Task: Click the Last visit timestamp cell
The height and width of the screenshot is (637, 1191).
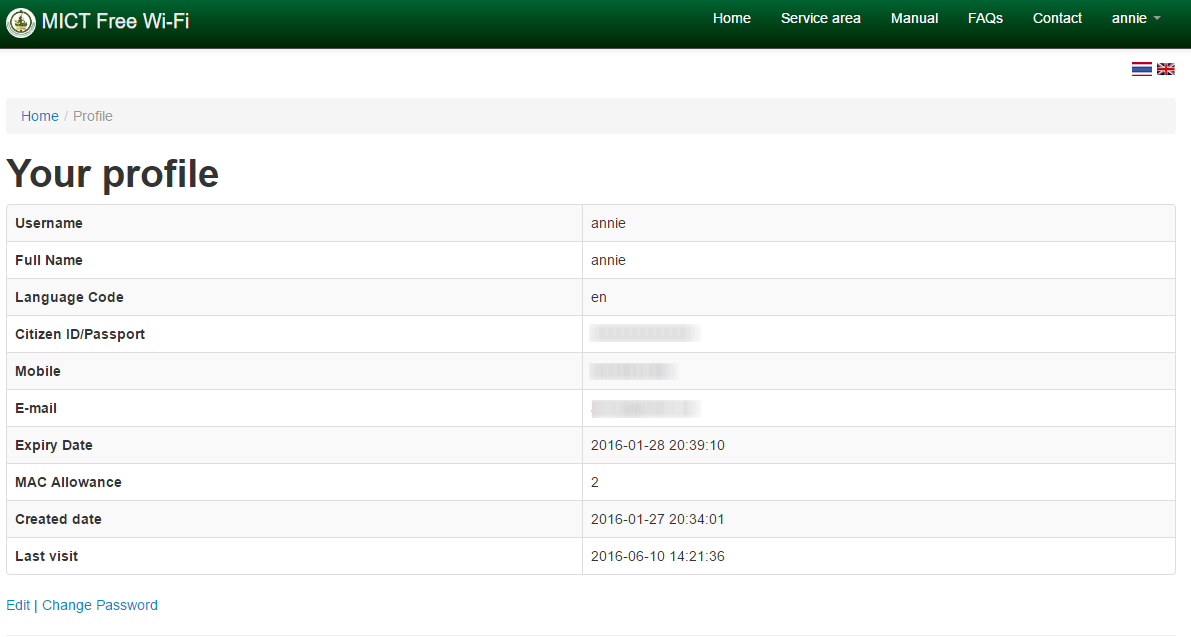Action: pos(879,557)
